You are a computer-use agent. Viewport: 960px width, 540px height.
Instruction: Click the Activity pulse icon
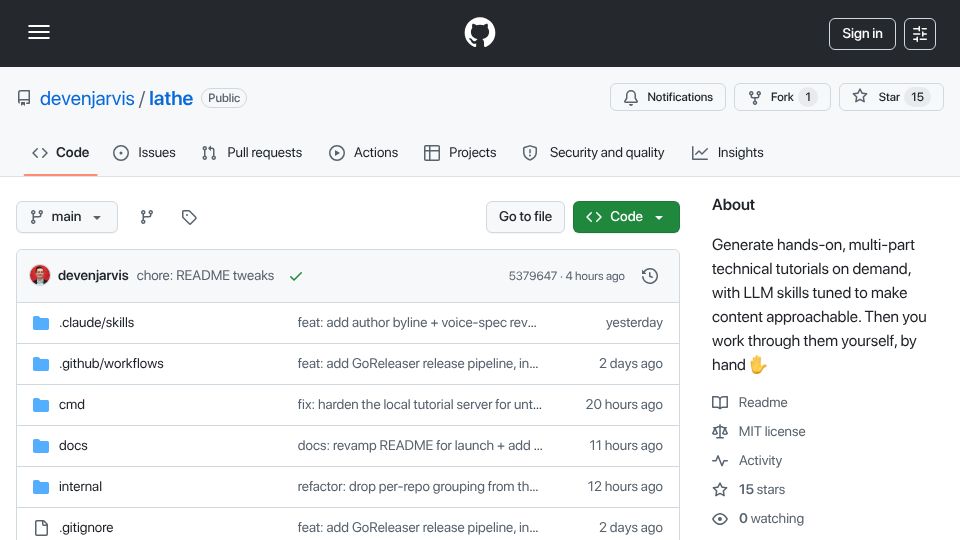(720, 460)
